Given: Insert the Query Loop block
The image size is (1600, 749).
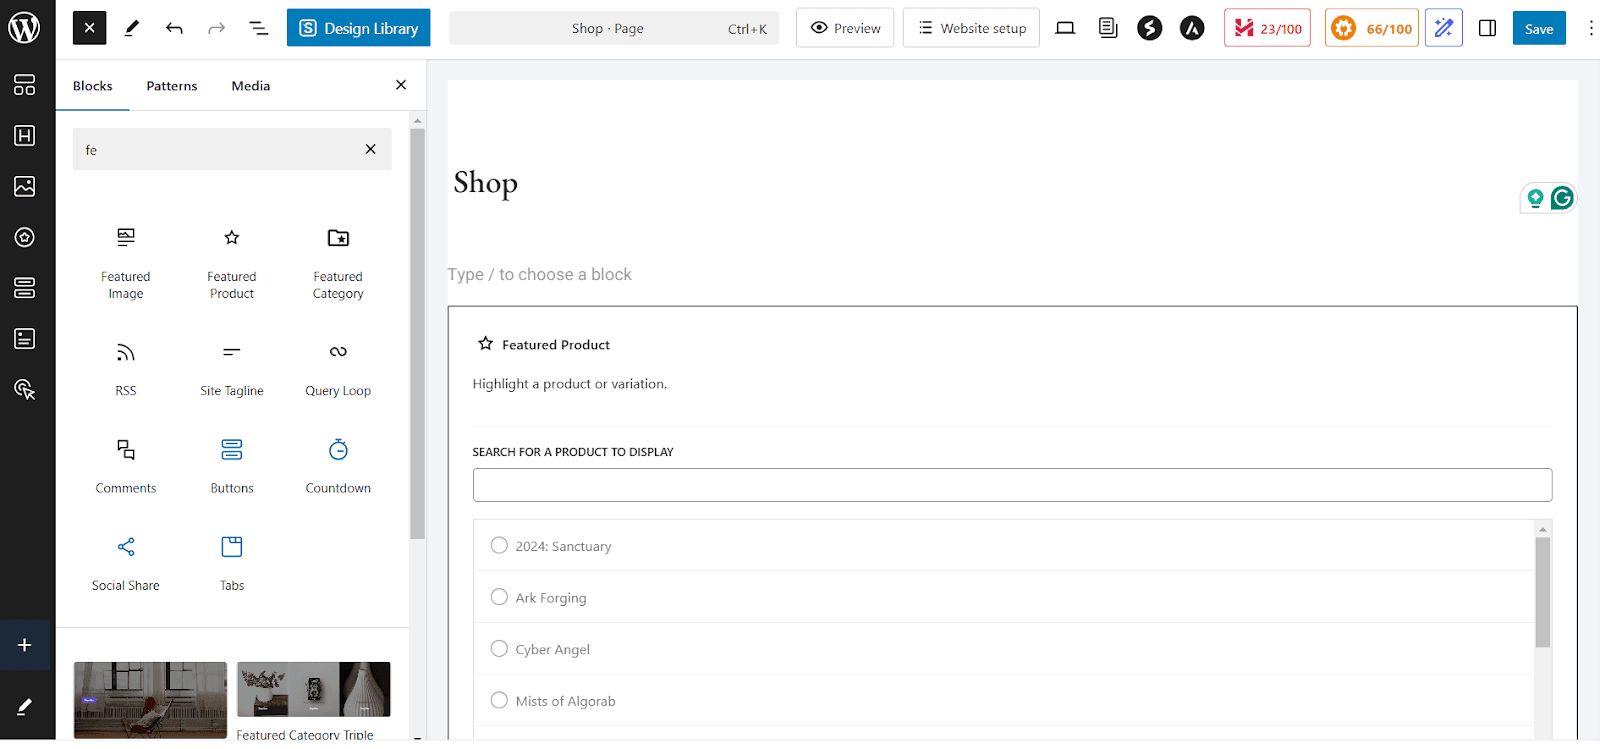Looking at the screenshot, I should pyautogui.click(x=338, y=368).
